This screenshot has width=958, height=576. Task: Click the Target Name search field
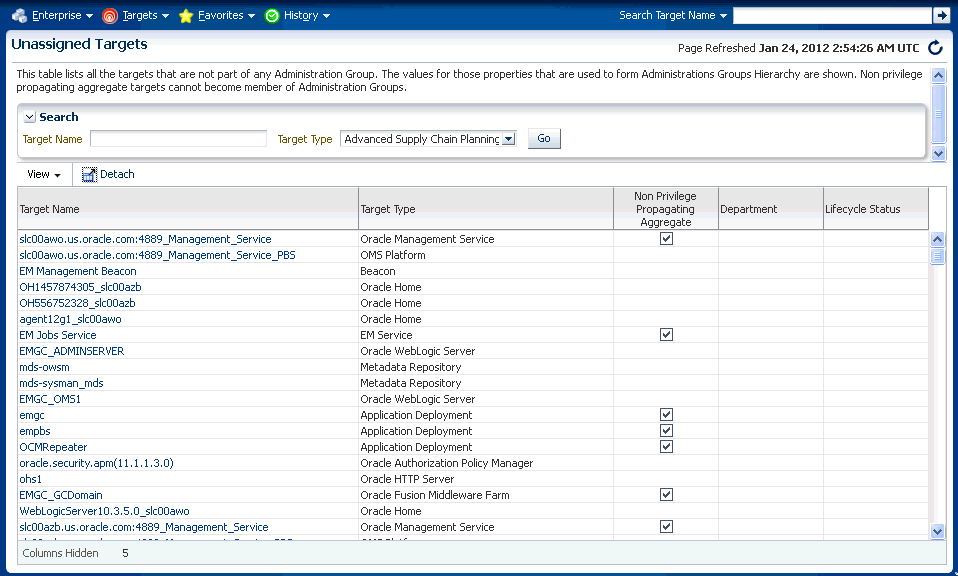tap(178, 139)
